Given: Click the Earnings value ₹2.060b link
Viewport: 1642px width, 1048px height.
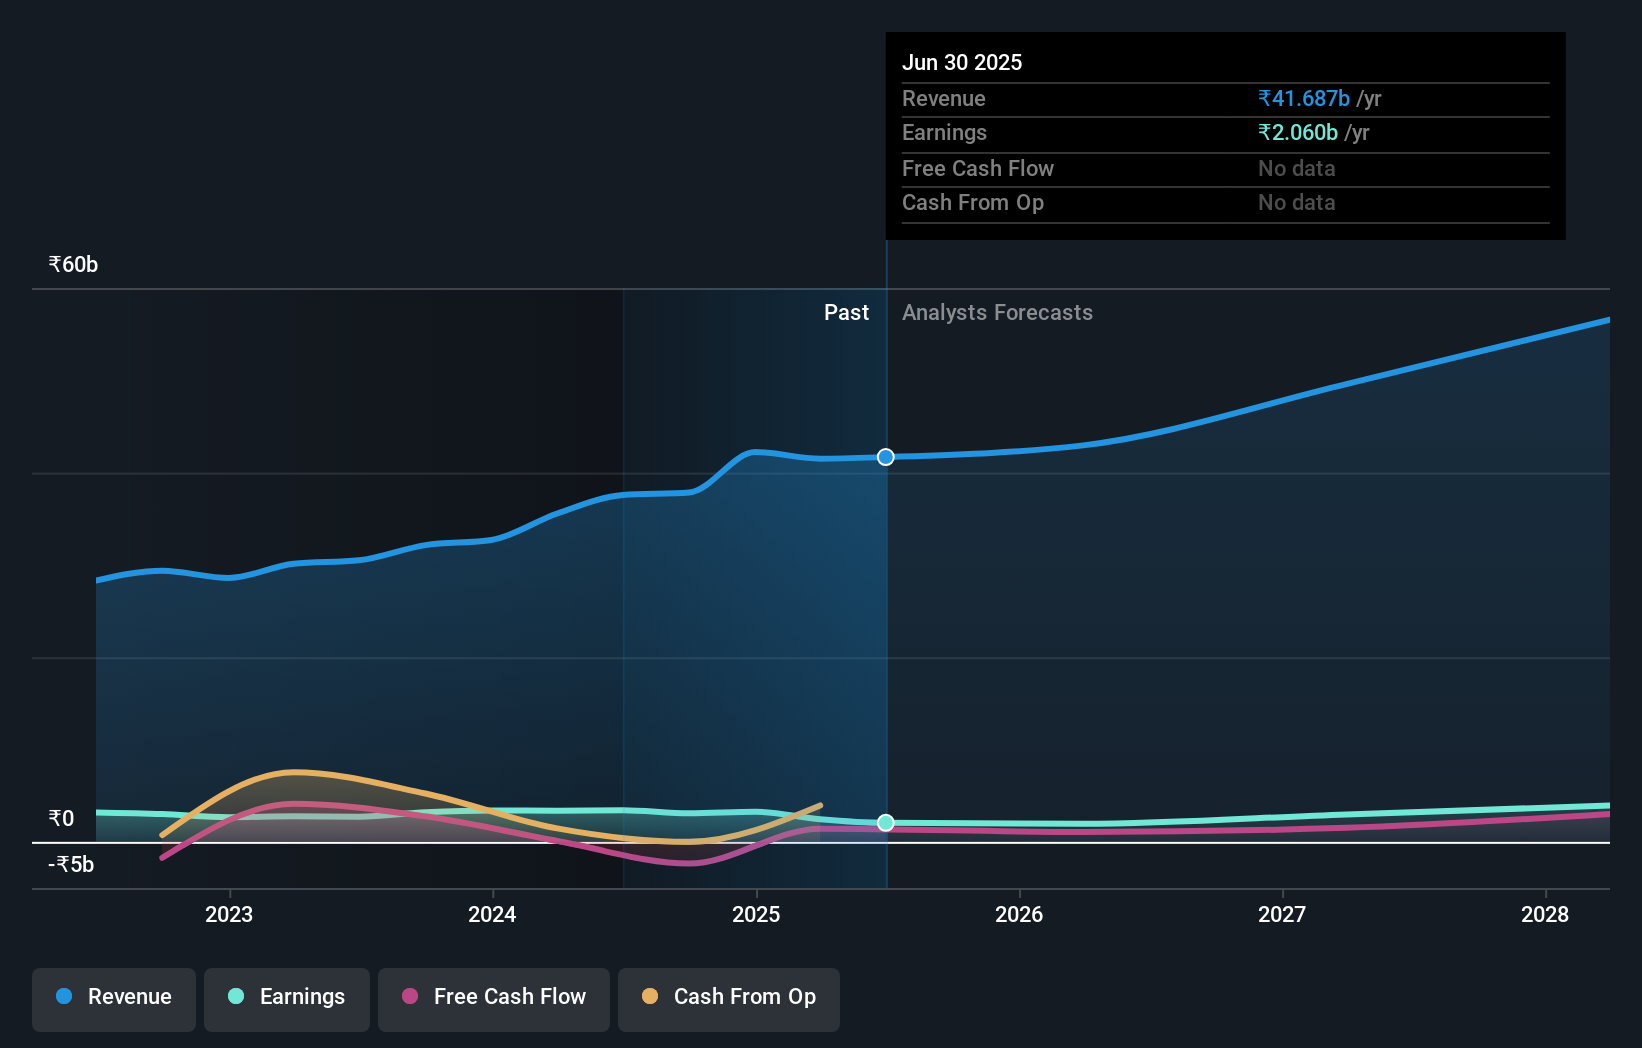Looking at the screenshot, I should (x=1297, y=132).
